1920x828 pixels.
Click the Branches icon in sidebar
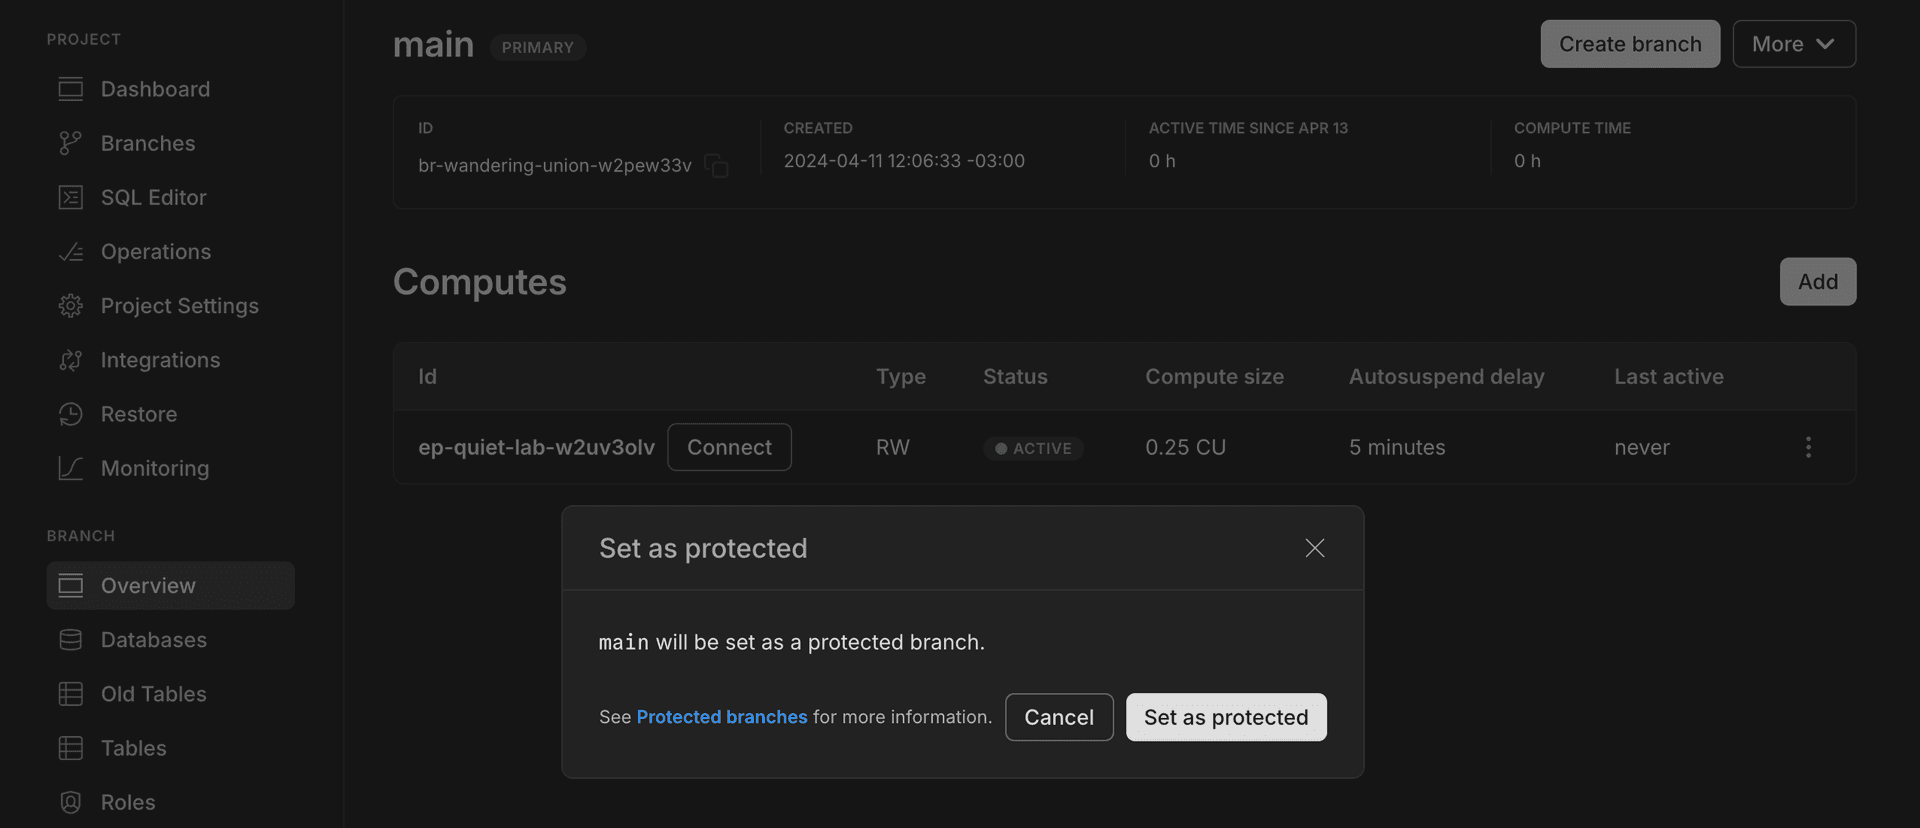coord(70,143)
